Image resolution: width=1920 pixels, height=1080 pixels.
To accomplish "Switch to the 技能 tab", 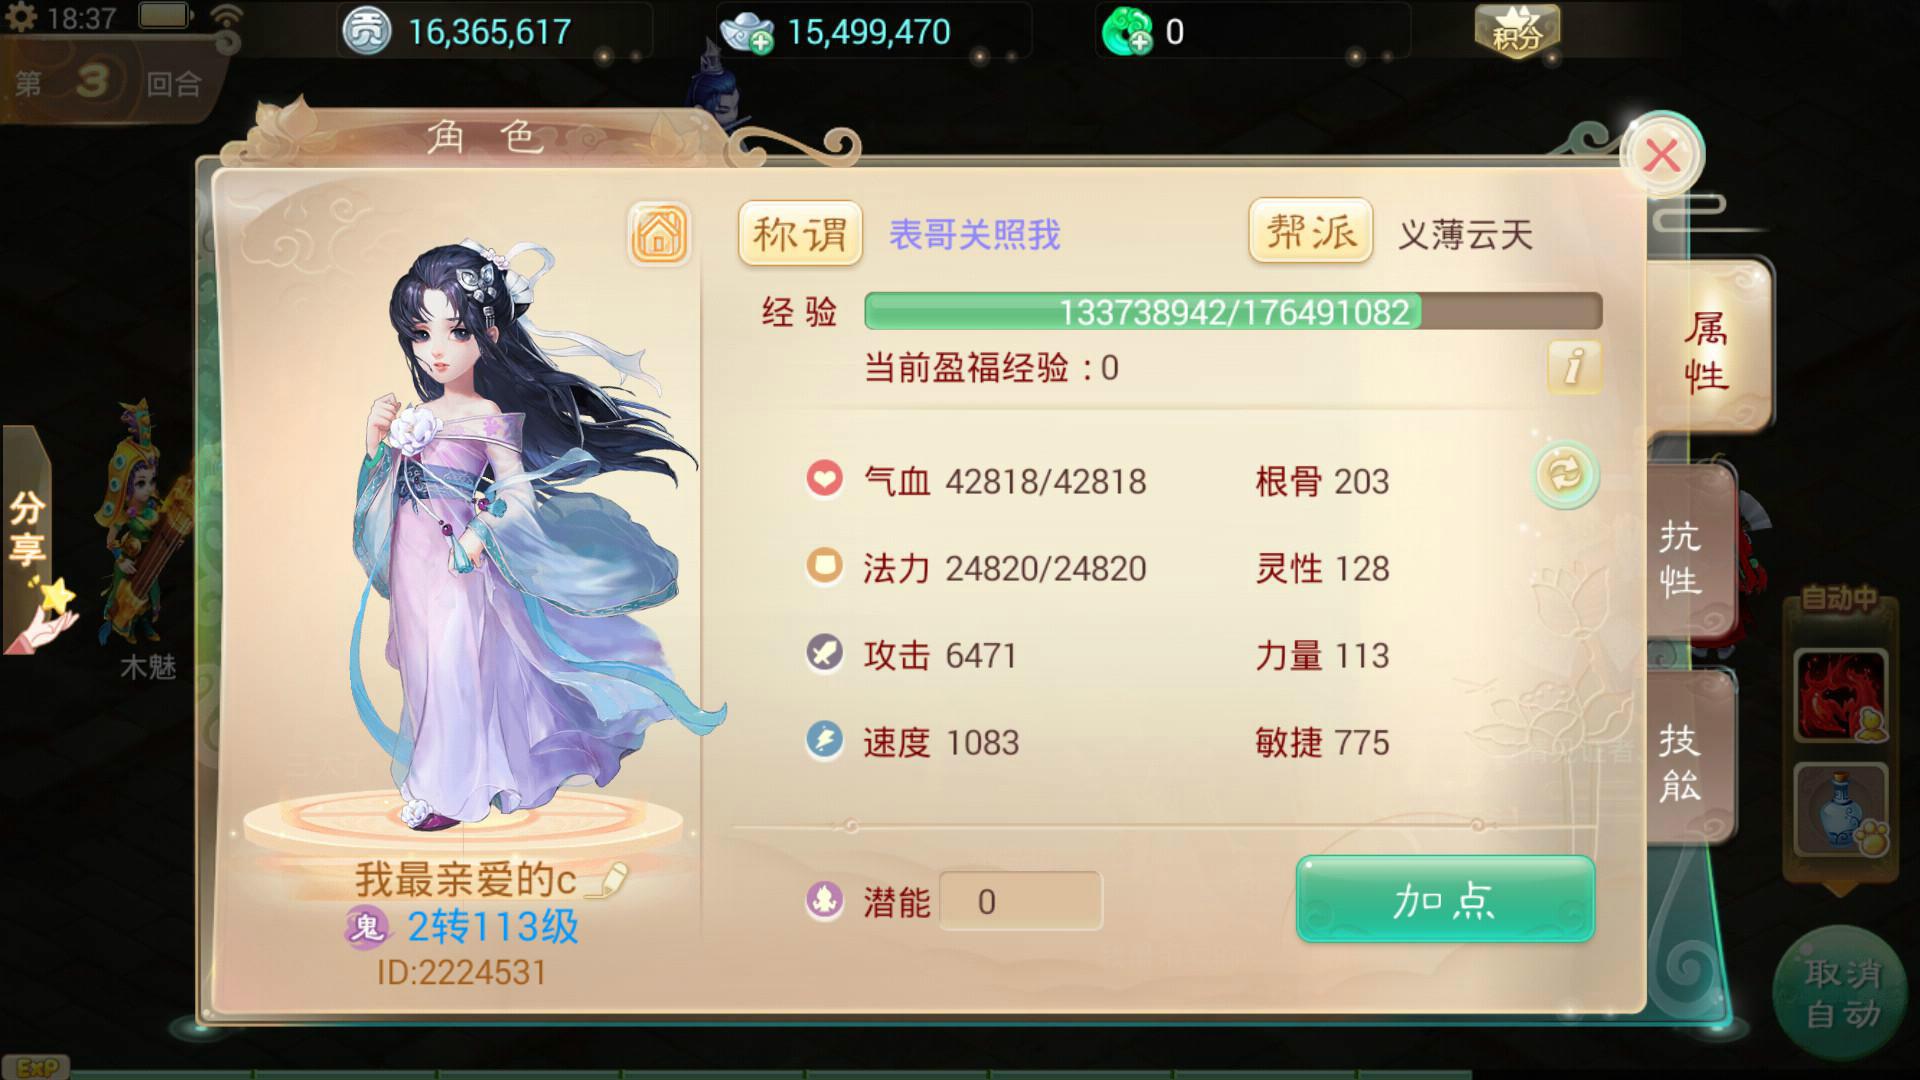I will coord(1683,762).
